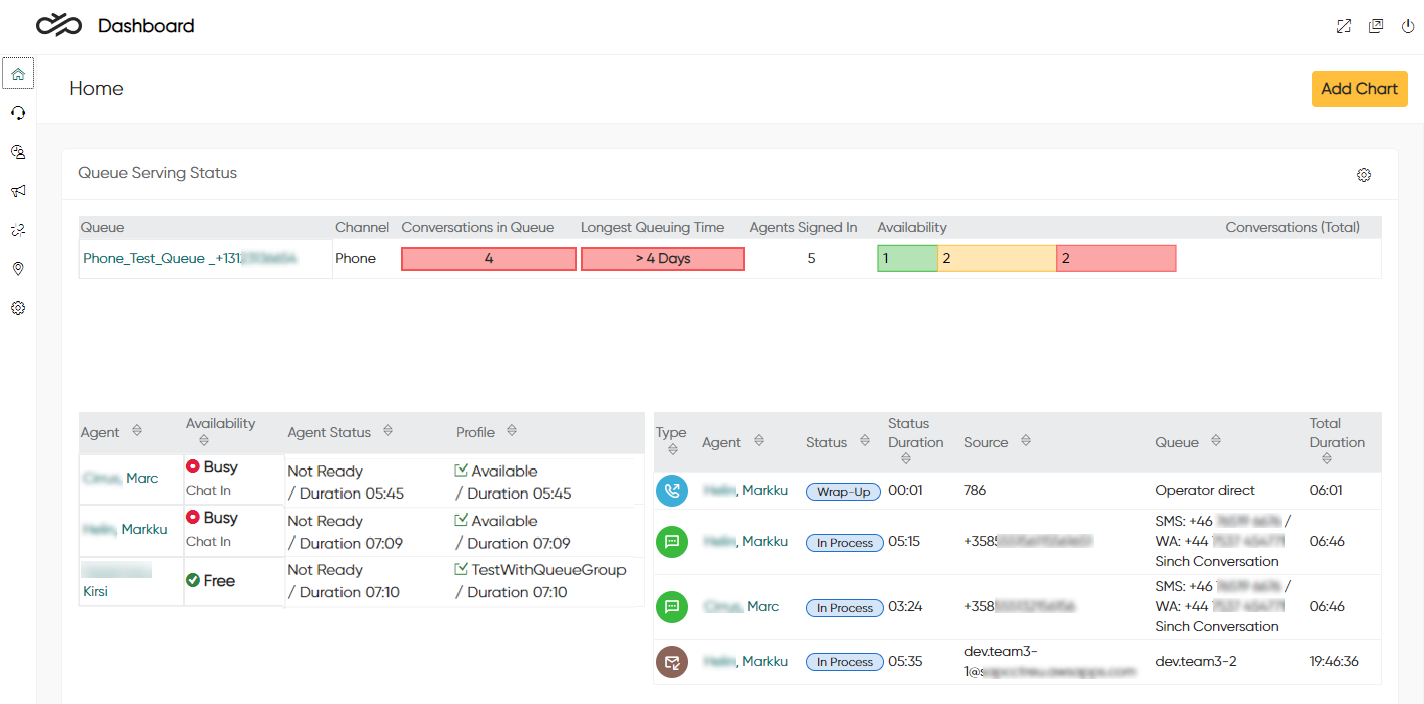This screenshot has width=1424, height=704.
Task: Click red Busy icon in Markku's row
Action: (x=193, y=517)
